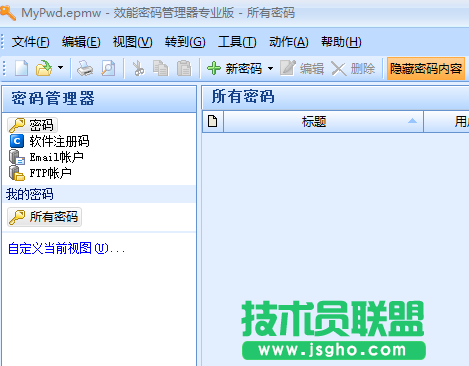Select 密码 in the sidebar
The image size is (469, 366).
[32, 125]
